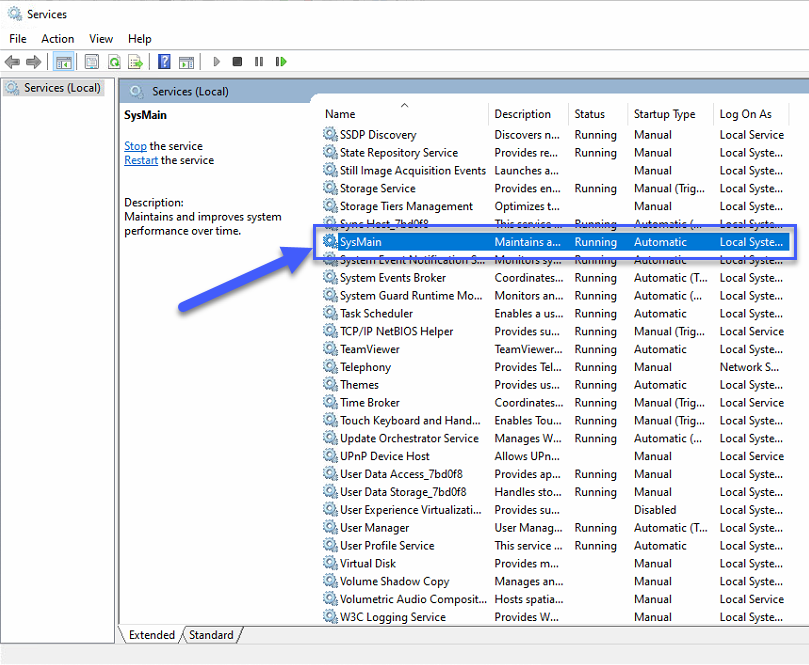Click gear icon beside Volume Shadow Copy
The height and width of the screenshot is (665, 809).
click(x=330, y=581)
